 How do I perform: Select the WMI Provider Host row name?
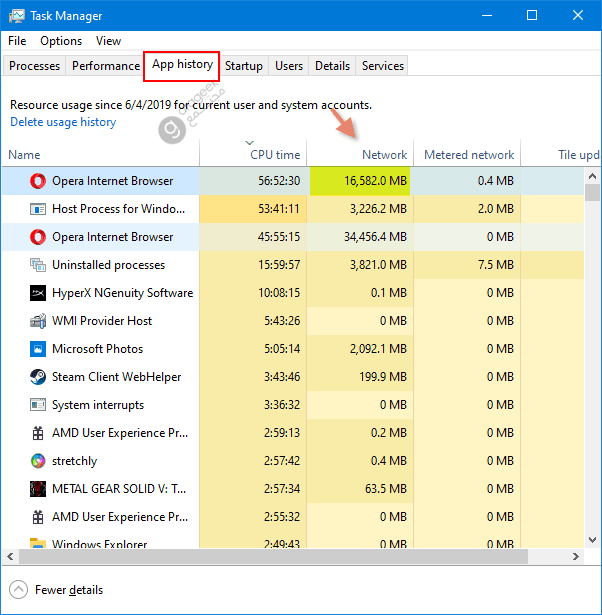(102, 321)
